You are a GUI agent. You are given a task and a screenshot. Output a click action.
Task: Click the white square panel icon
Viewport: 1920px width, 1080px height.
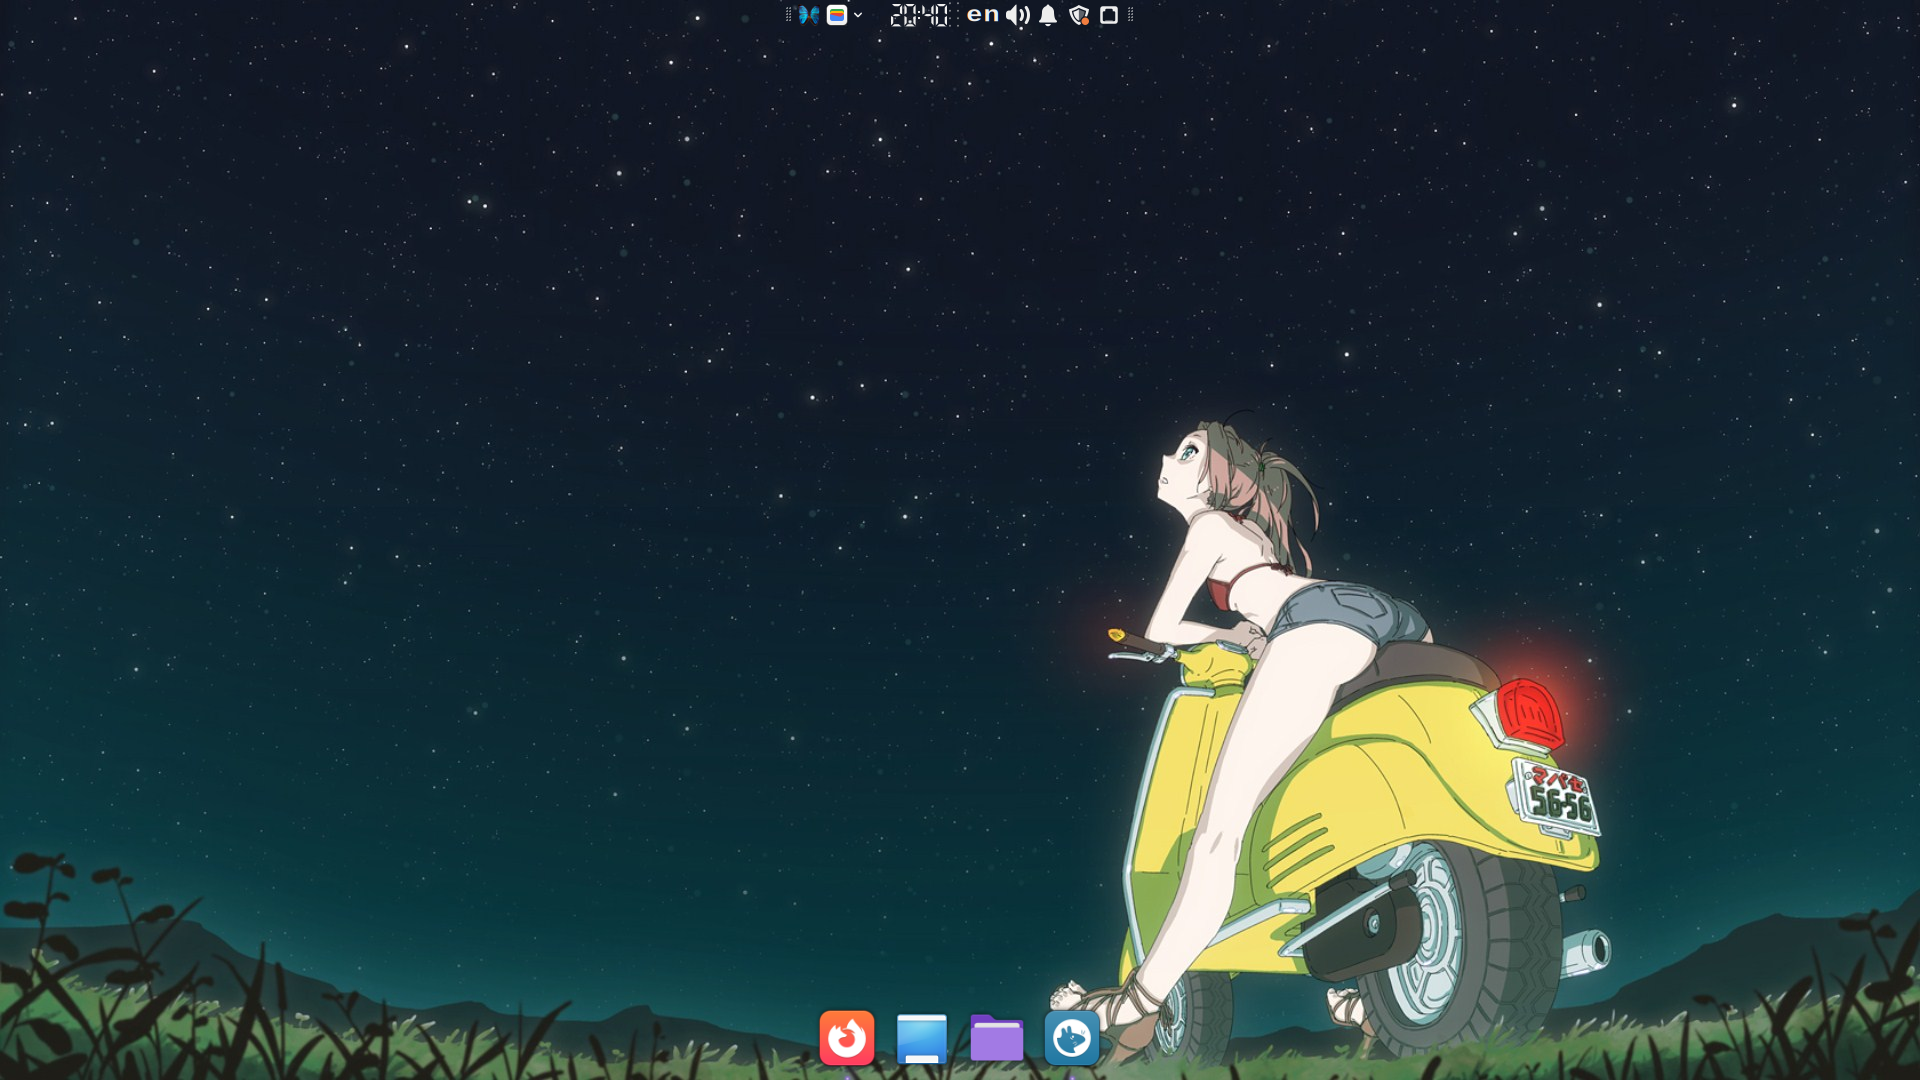pyautogui.click(x=1109, y=15)
